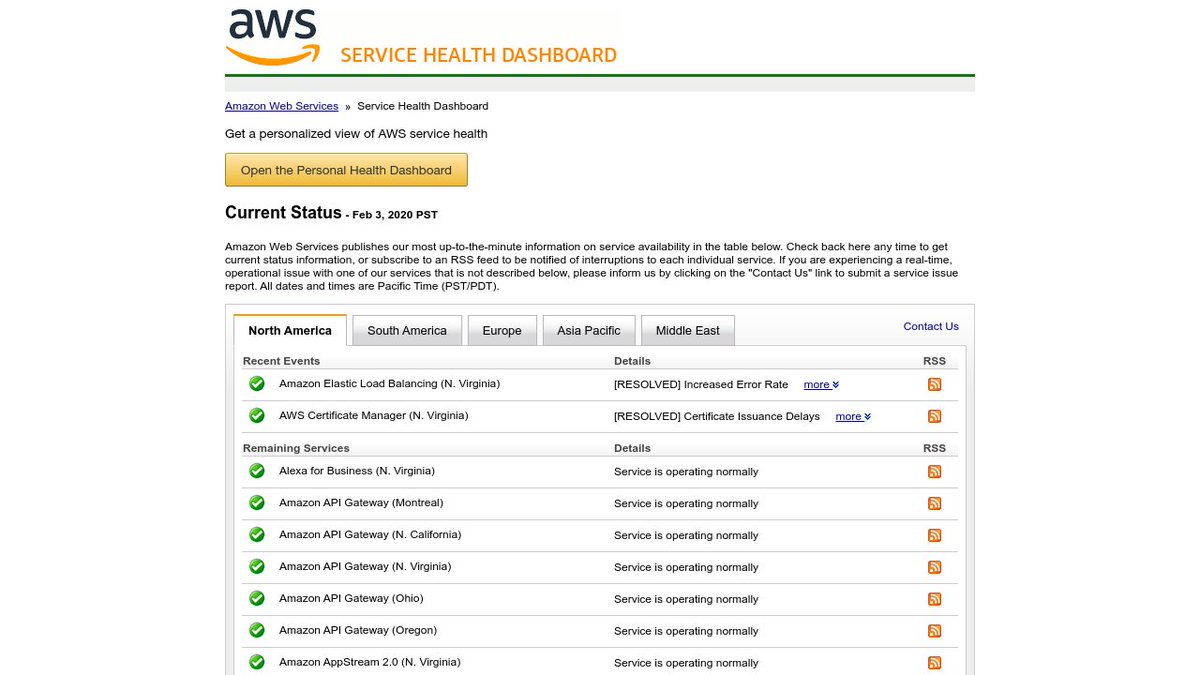Click 'Amazon API Gateway (N. California)' text
The width and height of the screenshot is (1200, 675).
(x=370, y=535)
